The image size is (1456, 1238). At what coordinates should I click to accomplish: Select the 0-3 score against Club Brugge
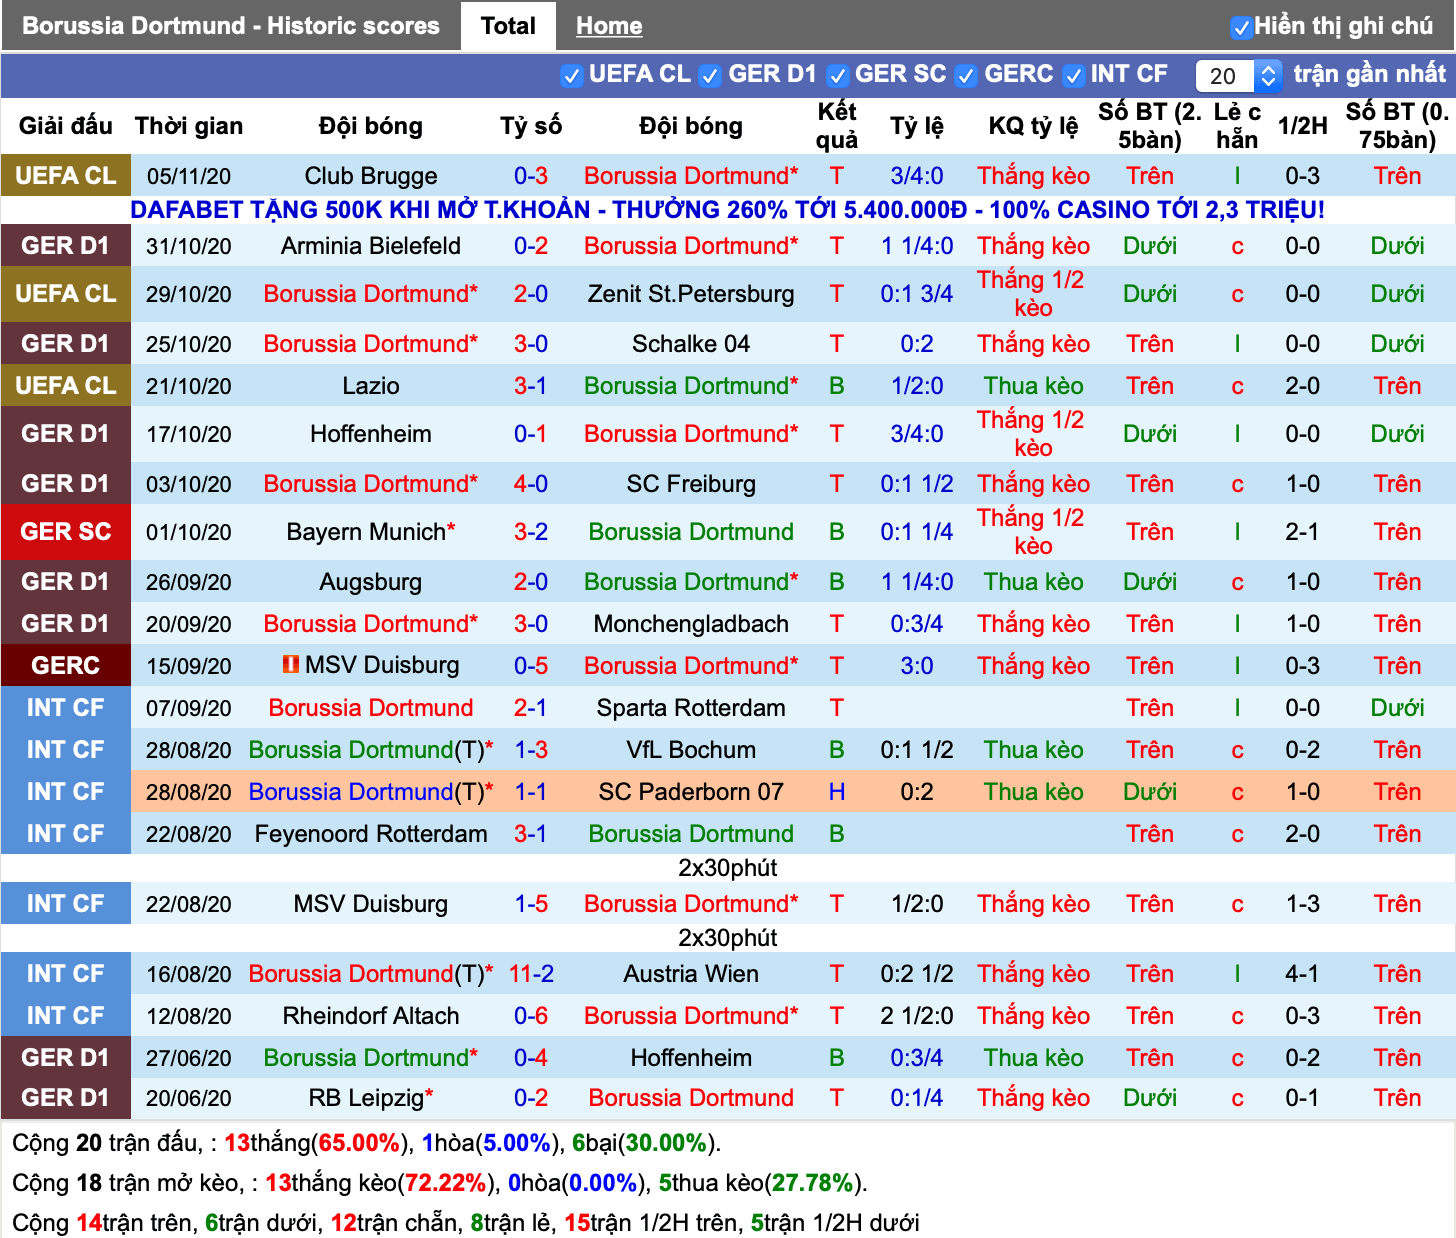(x=531, y=176)
